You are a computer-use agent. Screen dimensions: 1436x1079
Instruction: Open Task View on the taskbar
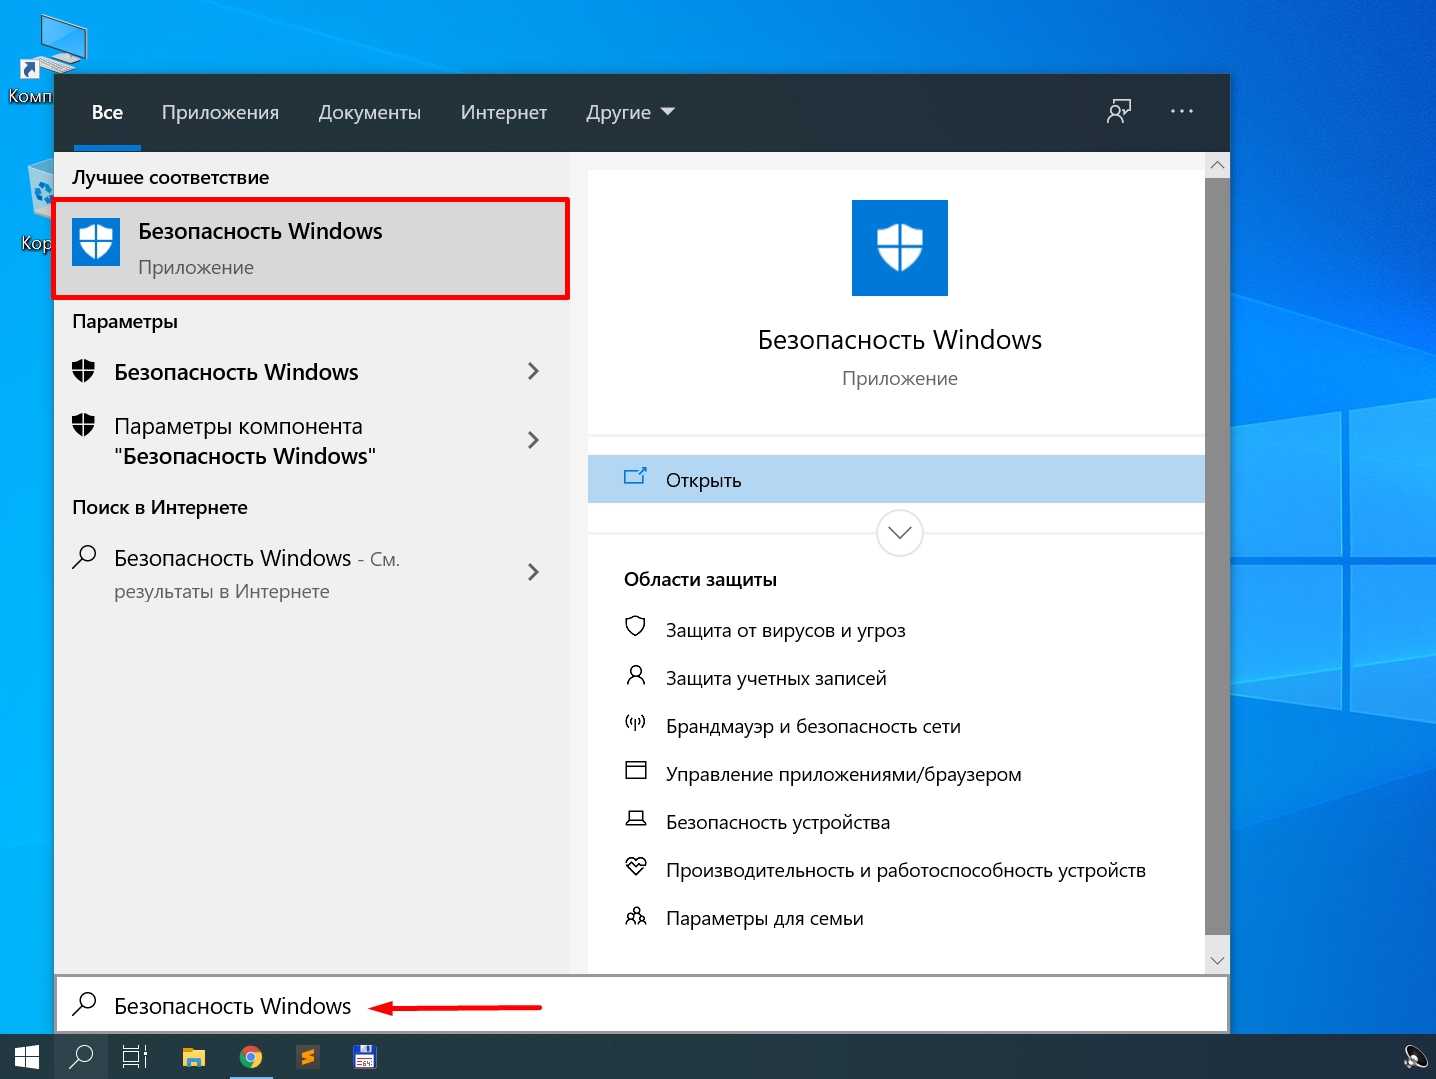[x=135, y=1057]
